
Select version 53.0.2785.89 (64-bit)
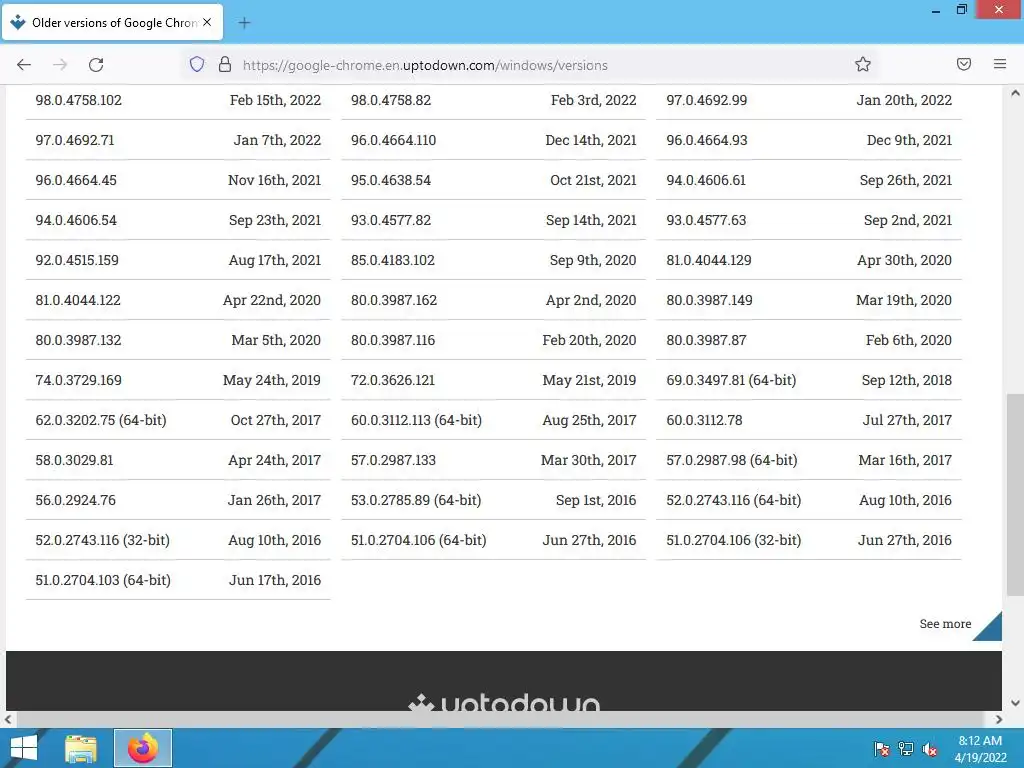(x=493, y=500)
